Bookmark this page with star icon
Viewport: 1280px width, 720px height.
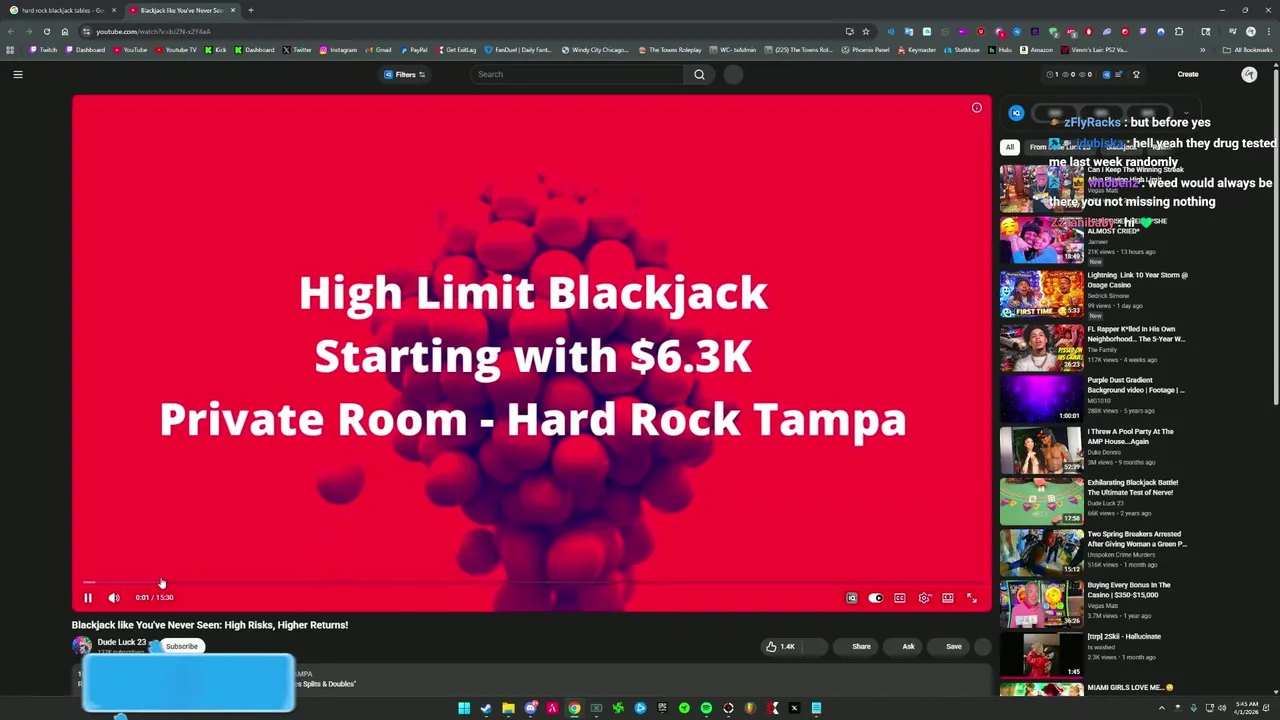tap(866, 31)
